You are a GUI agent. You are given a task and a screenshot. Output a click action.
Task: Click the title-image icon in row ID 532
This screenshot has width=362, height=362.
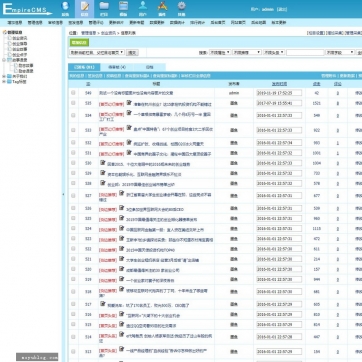(129, 142)
